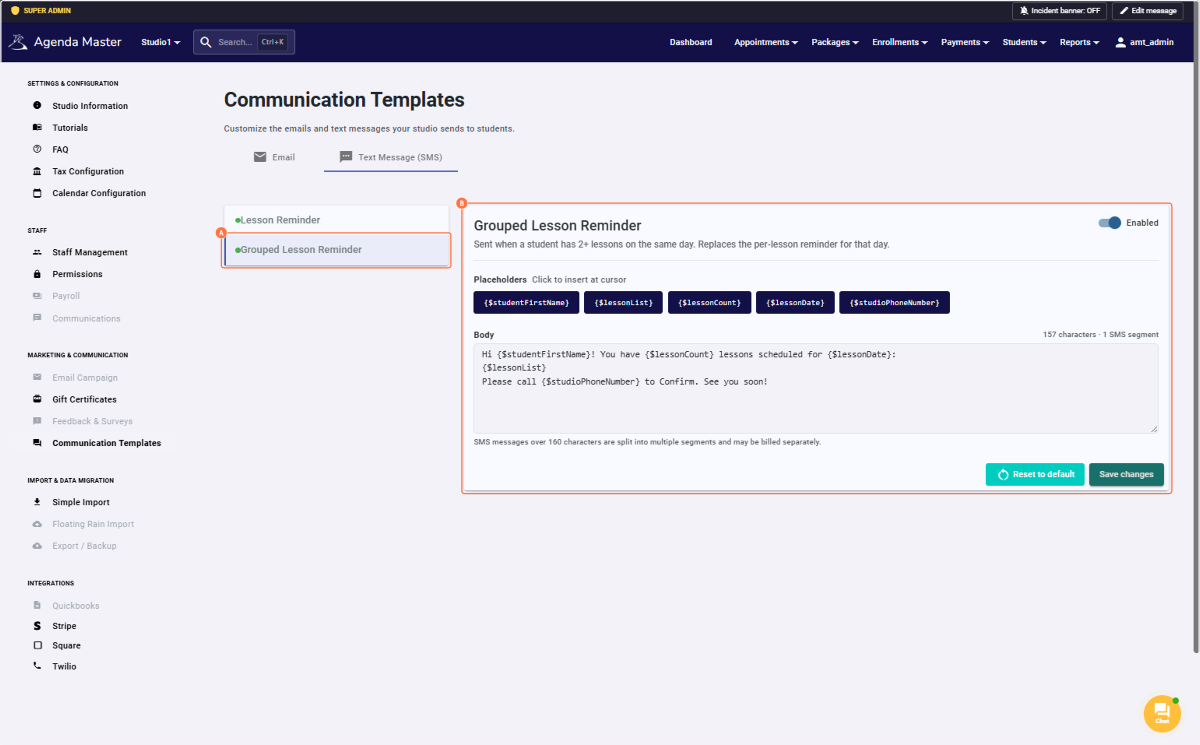Image resolution: width=1200 pixels, height=745 pixels.
Task: Go to Dashboard in the top navigation
Action: (x=691, y=42)
